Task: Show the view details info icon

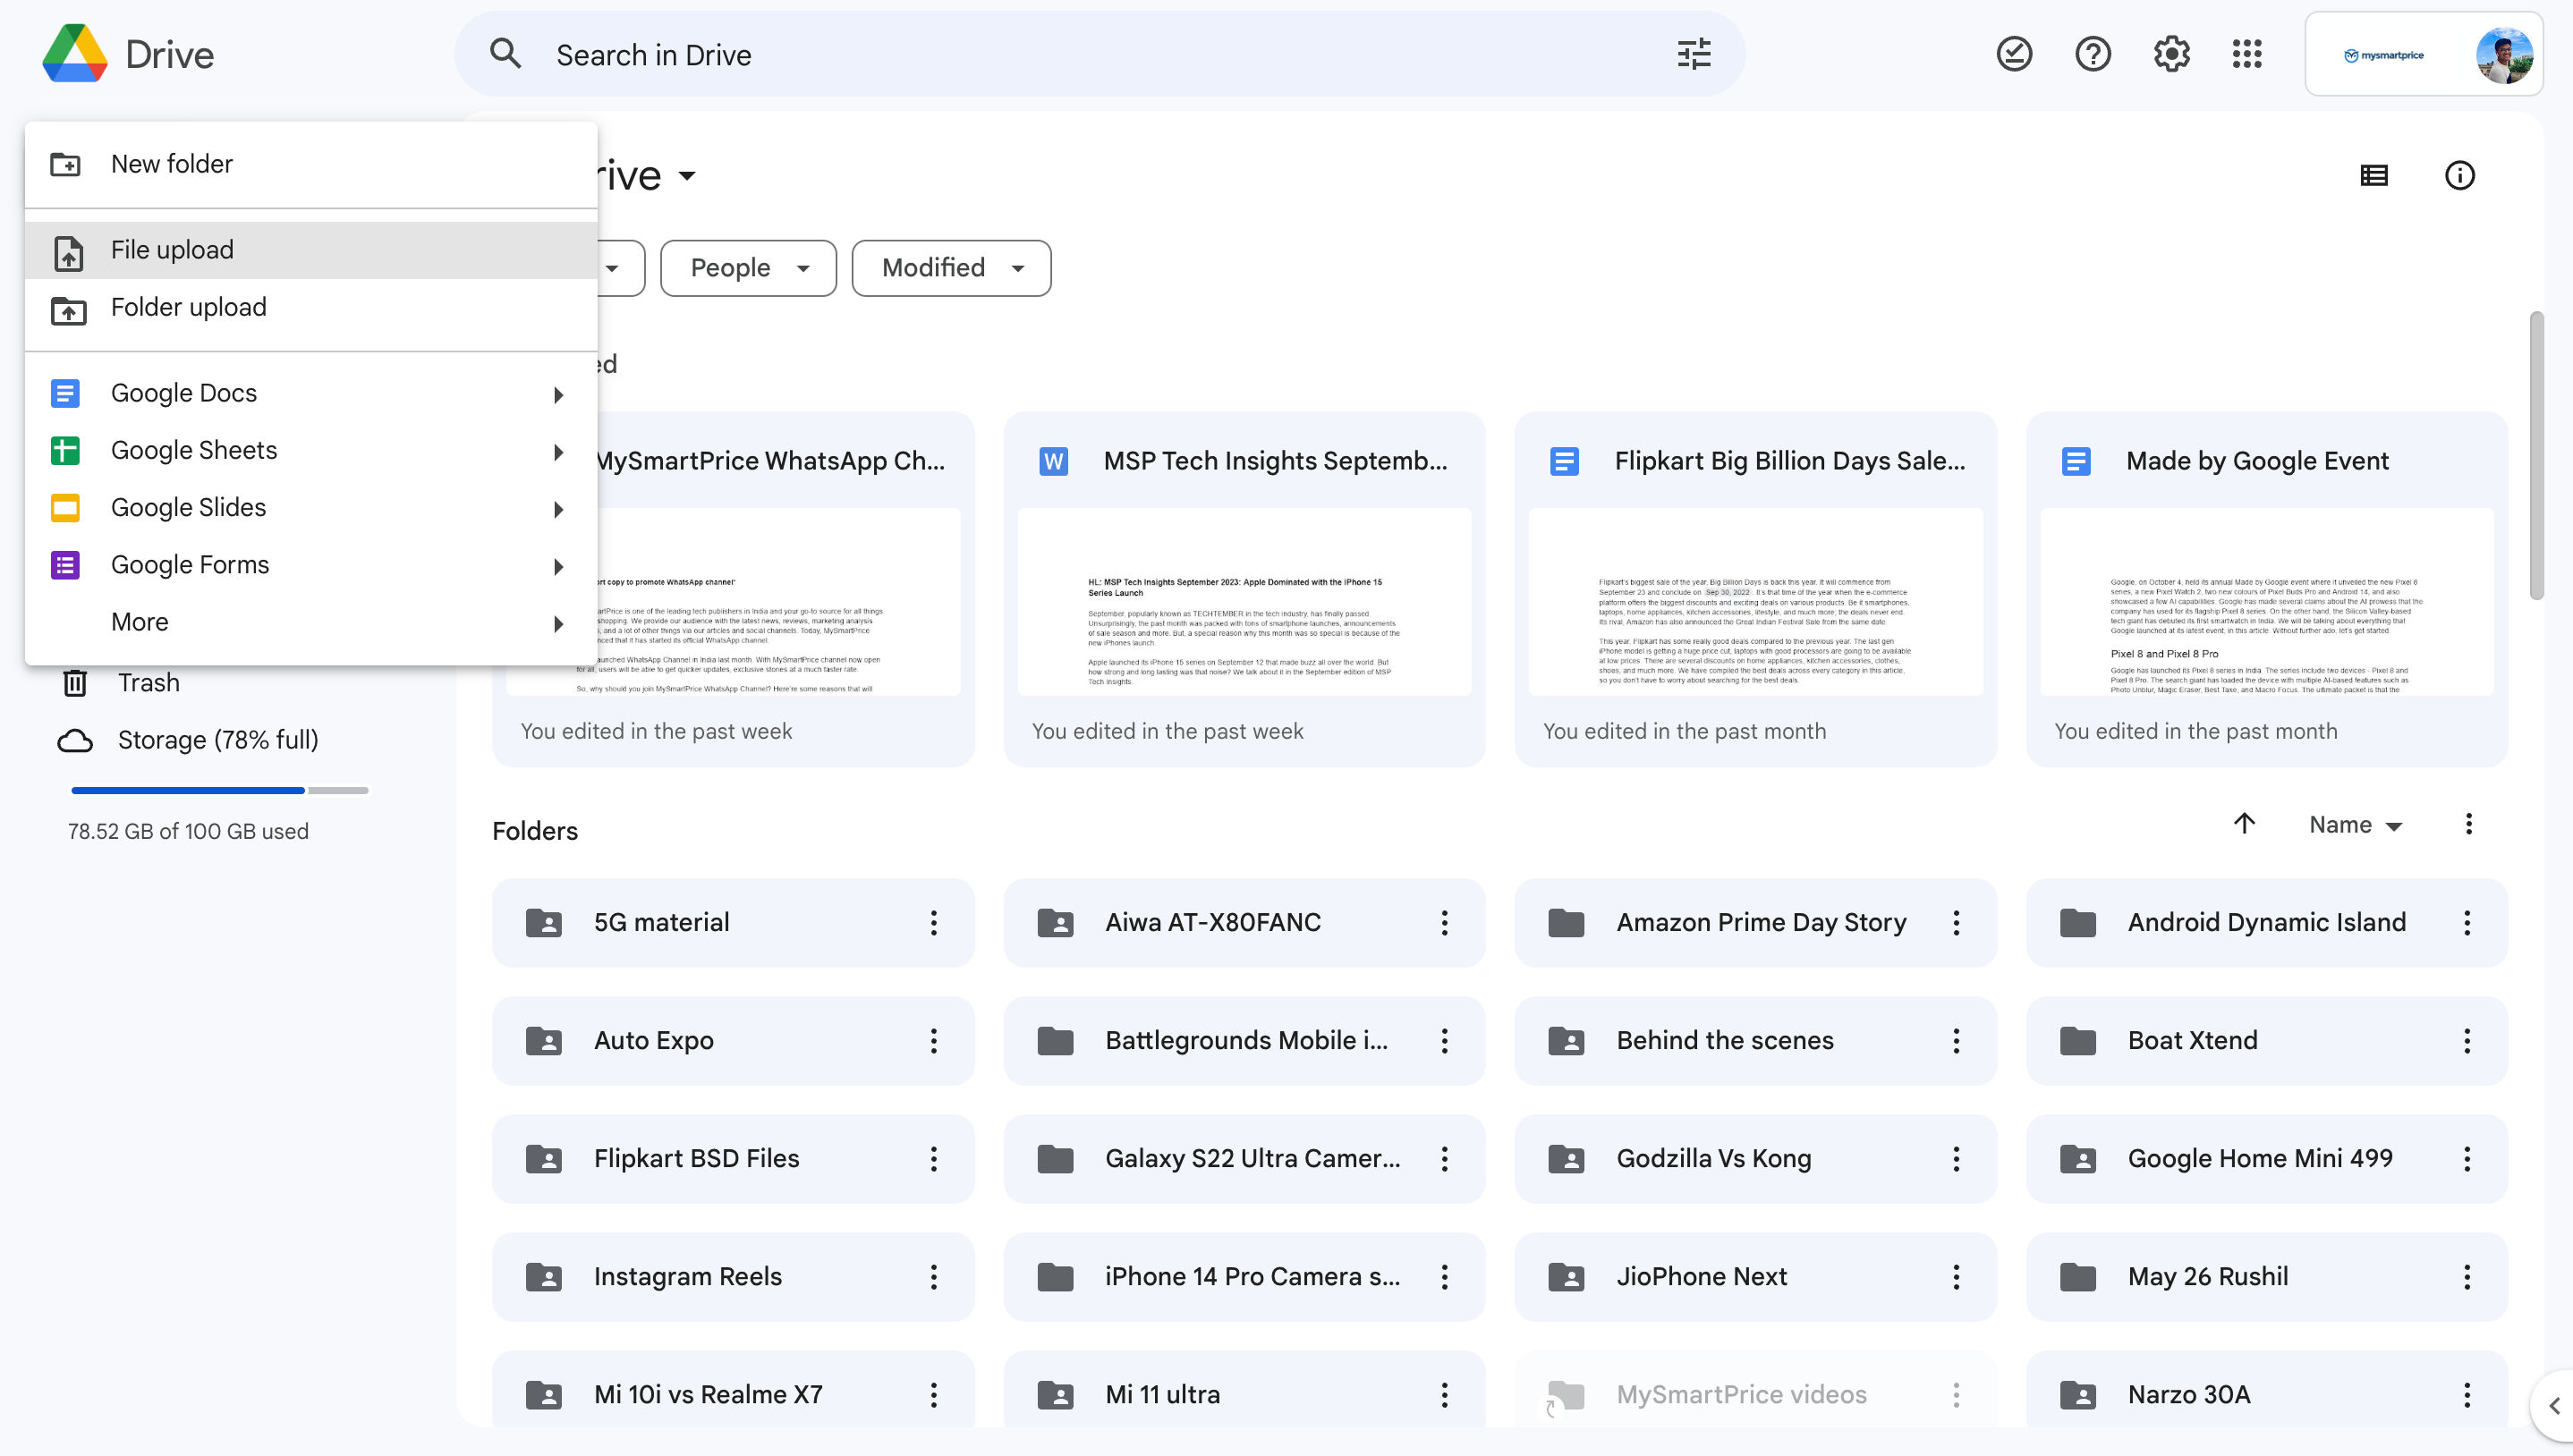Action: tap(2460, 176)
